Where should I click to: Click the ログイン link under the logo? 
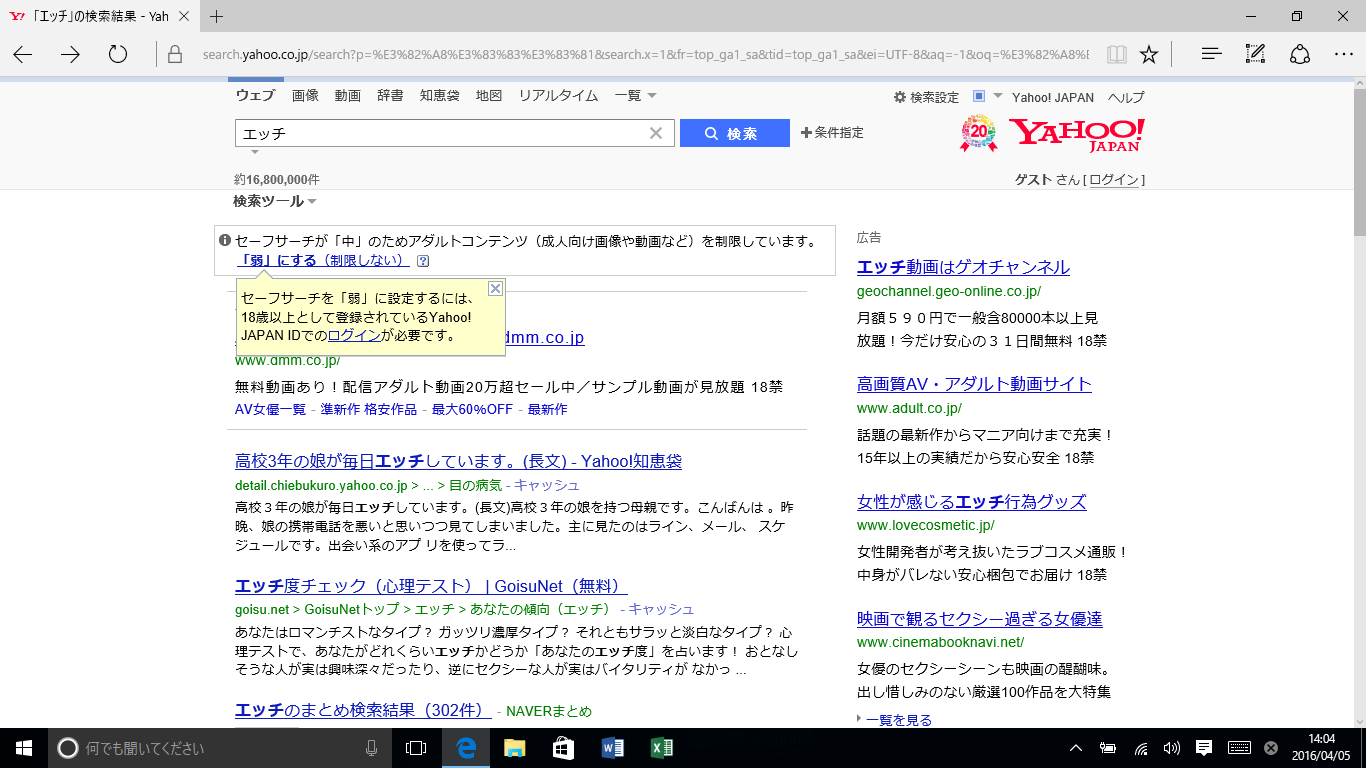coord(1115,180)
